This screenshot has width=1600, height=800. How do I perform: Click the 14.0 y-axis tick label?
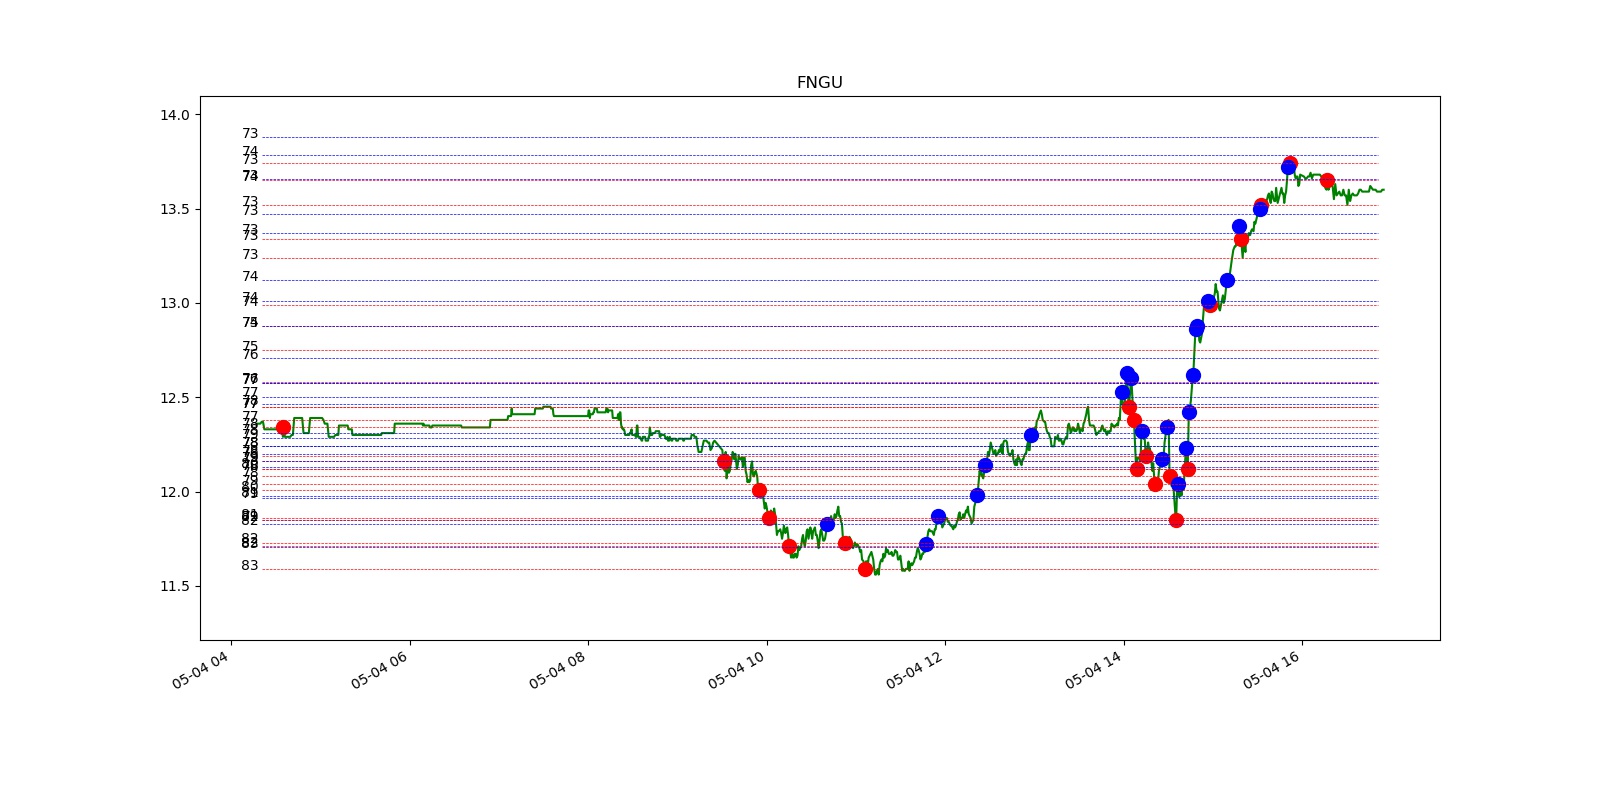click(x=174, y=115)
